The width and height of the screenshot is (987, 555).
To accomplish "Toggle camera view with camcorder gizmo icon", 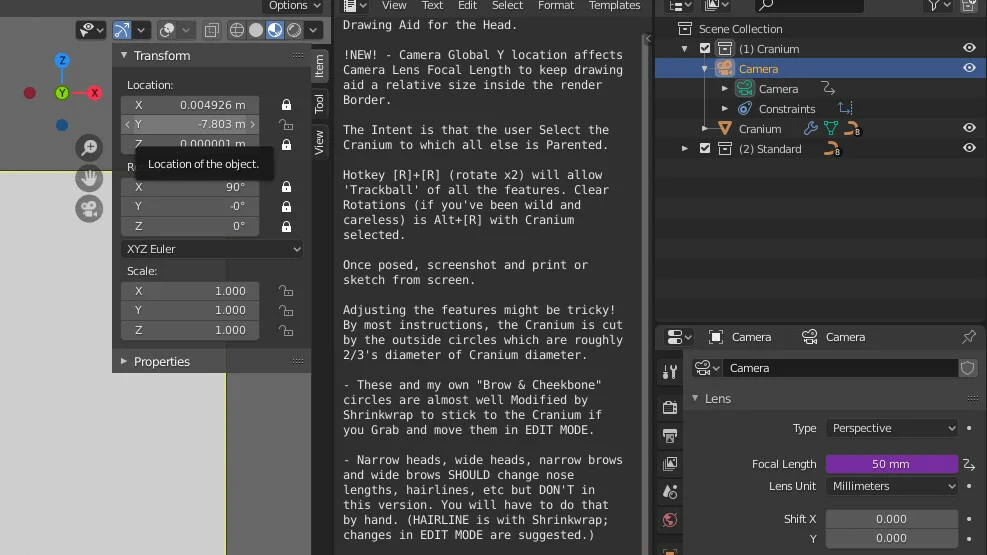I will (89, 208).
